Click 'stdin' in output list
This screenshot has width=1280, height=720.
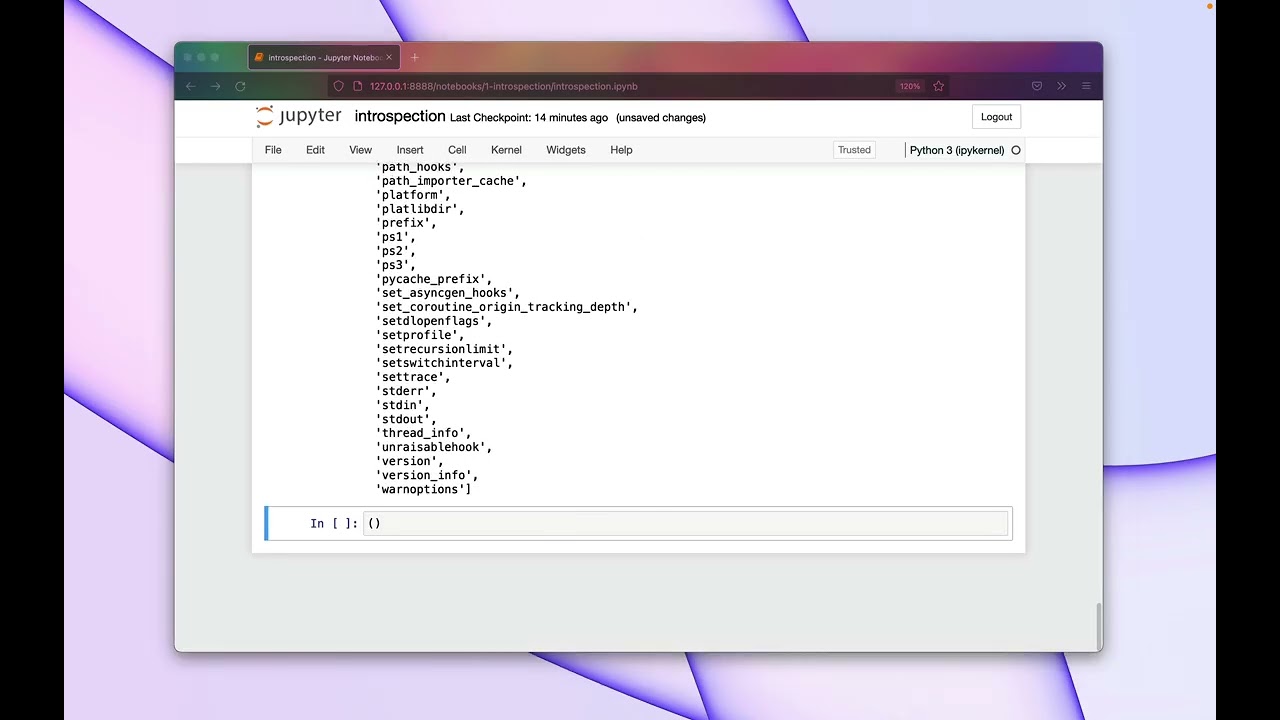[x=402, y=405]
